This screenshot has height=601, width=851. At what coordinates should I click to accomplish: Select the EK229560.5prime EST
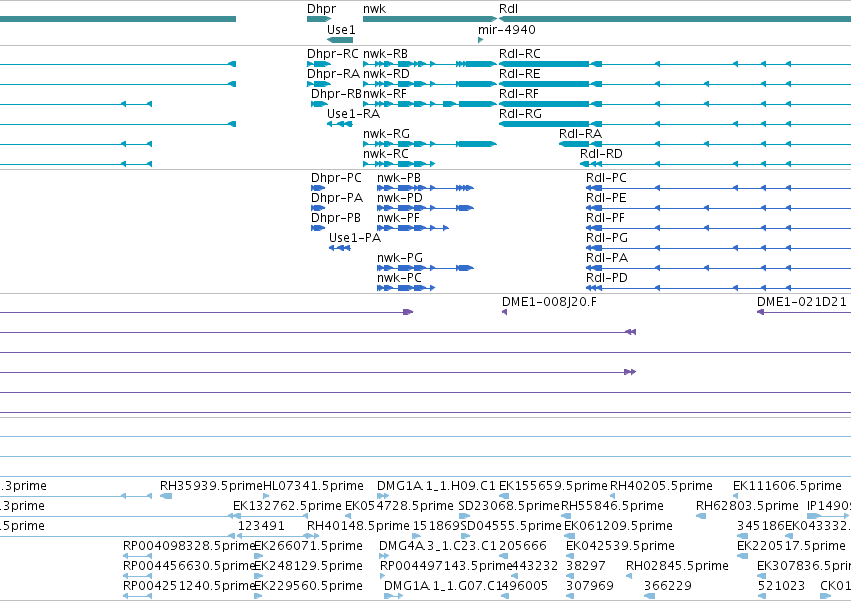(x=258, y=596)
